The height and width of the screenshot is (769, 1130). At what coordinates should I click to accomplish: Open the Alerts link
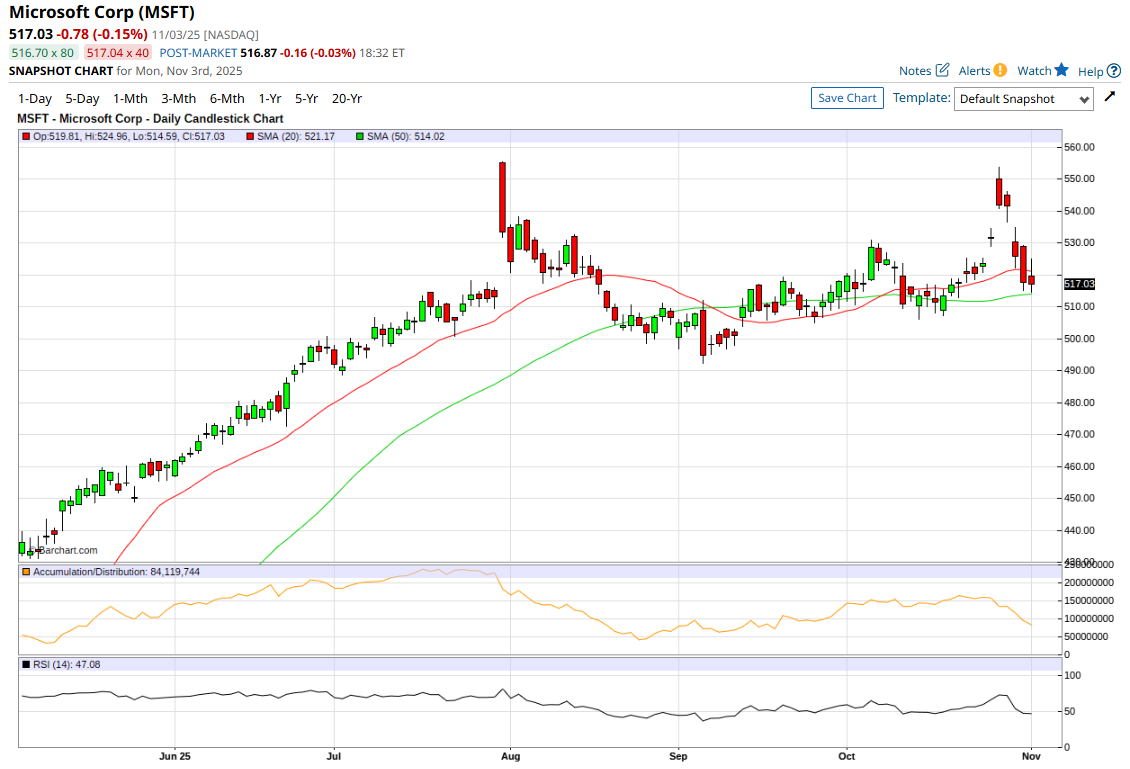(x=974, y=71)
